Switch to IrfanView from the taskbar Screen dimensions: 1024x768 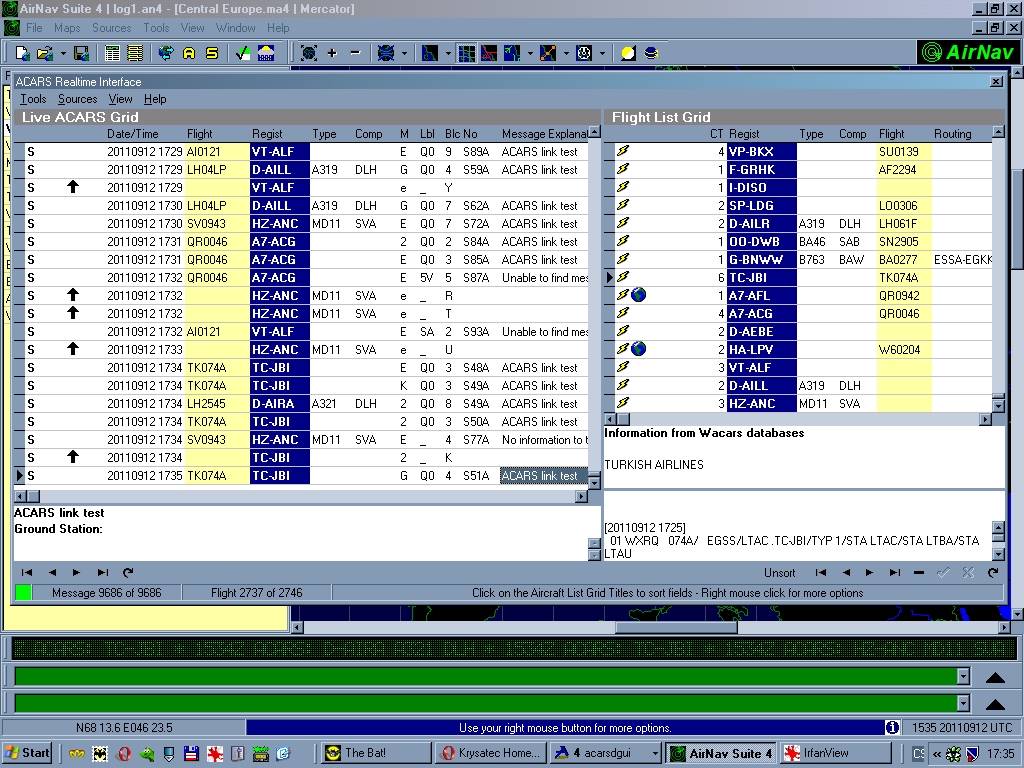[x=835, y=753]
